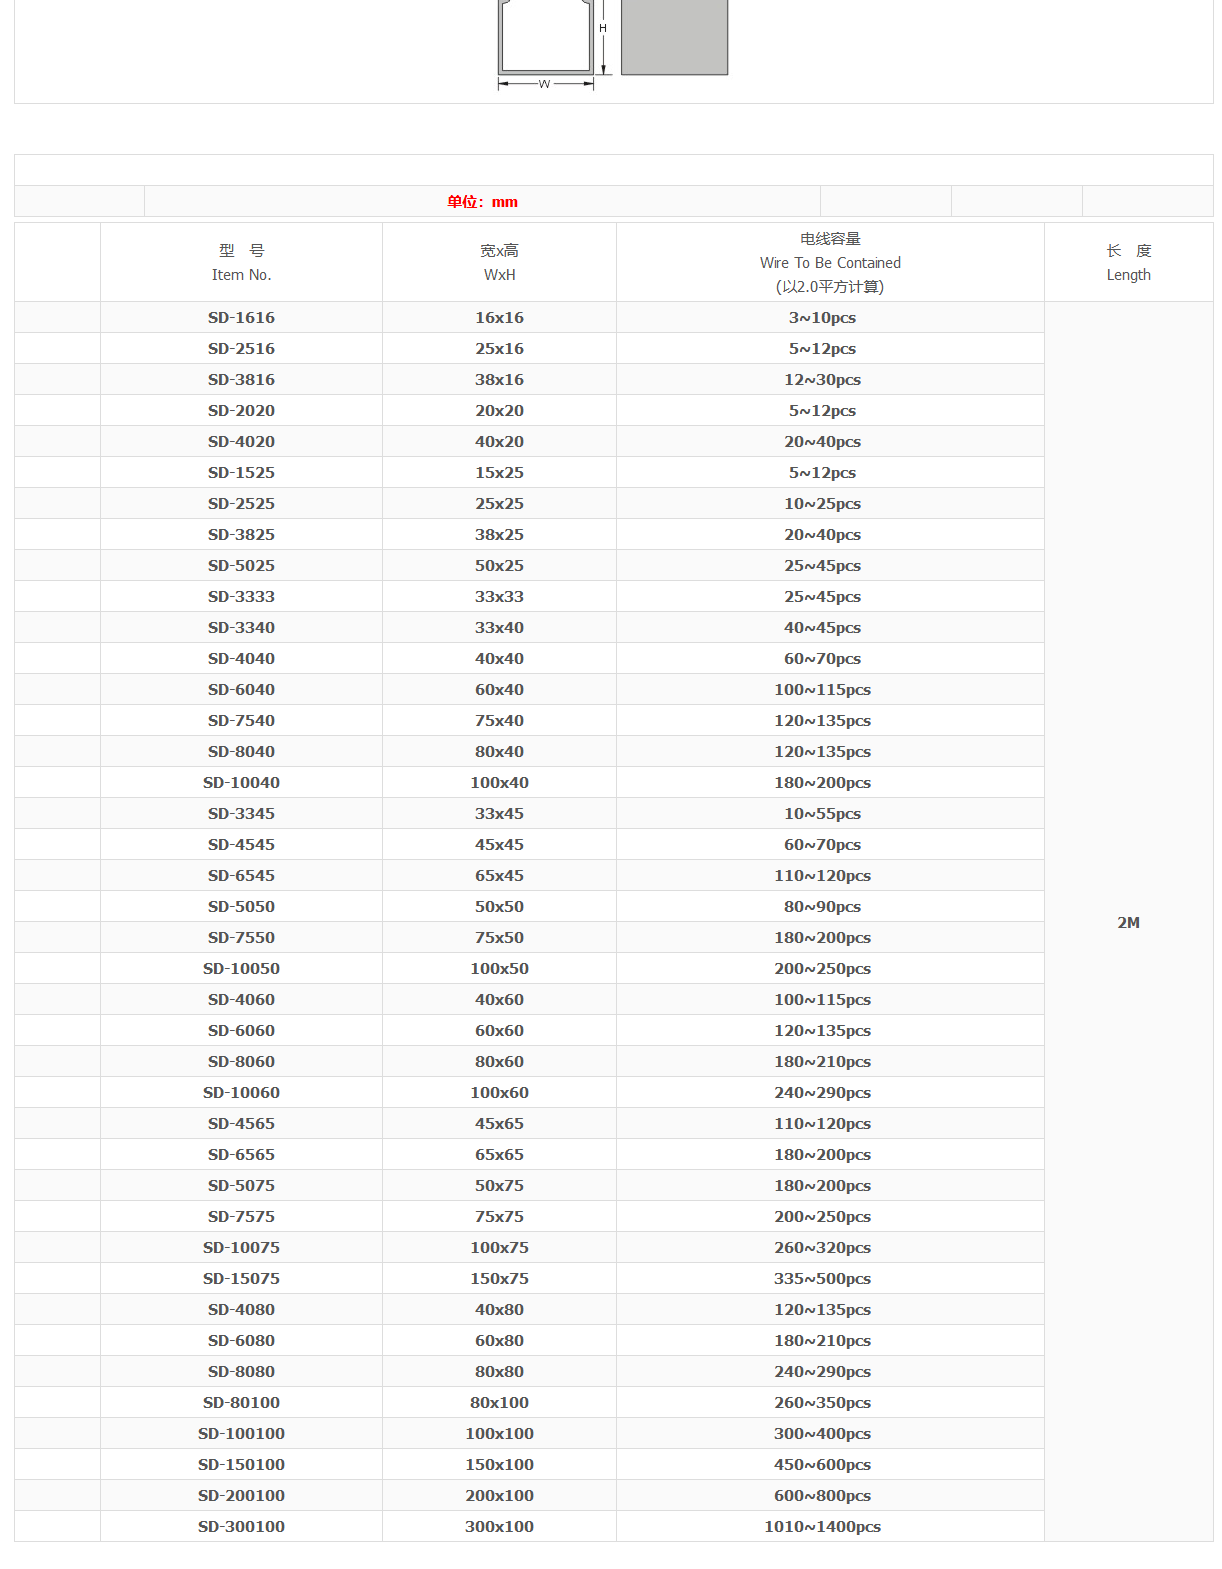Click the WxH column header
The width and height of the screenshot is (1222, 1569).
[x=499, y=263]
